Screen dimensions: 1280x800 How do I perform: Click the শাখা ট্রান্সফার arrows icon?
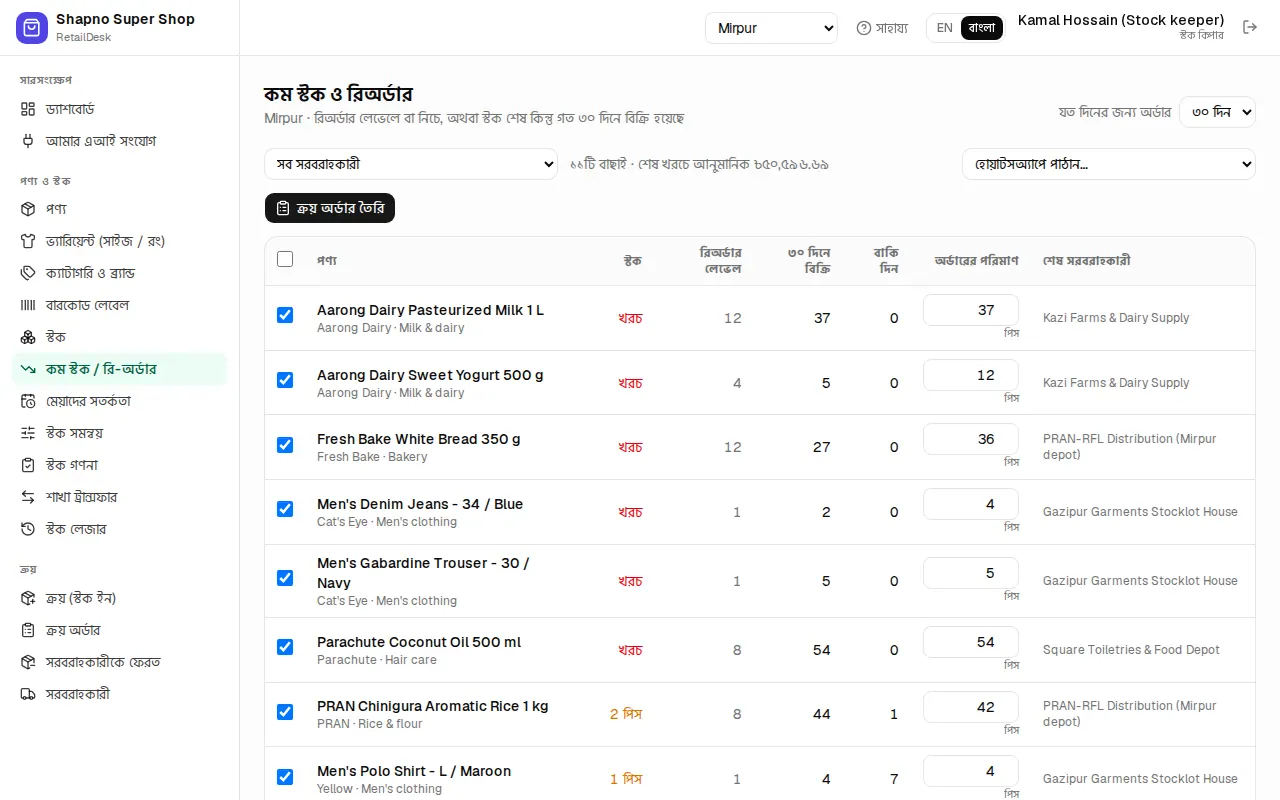tap(28, 497)
